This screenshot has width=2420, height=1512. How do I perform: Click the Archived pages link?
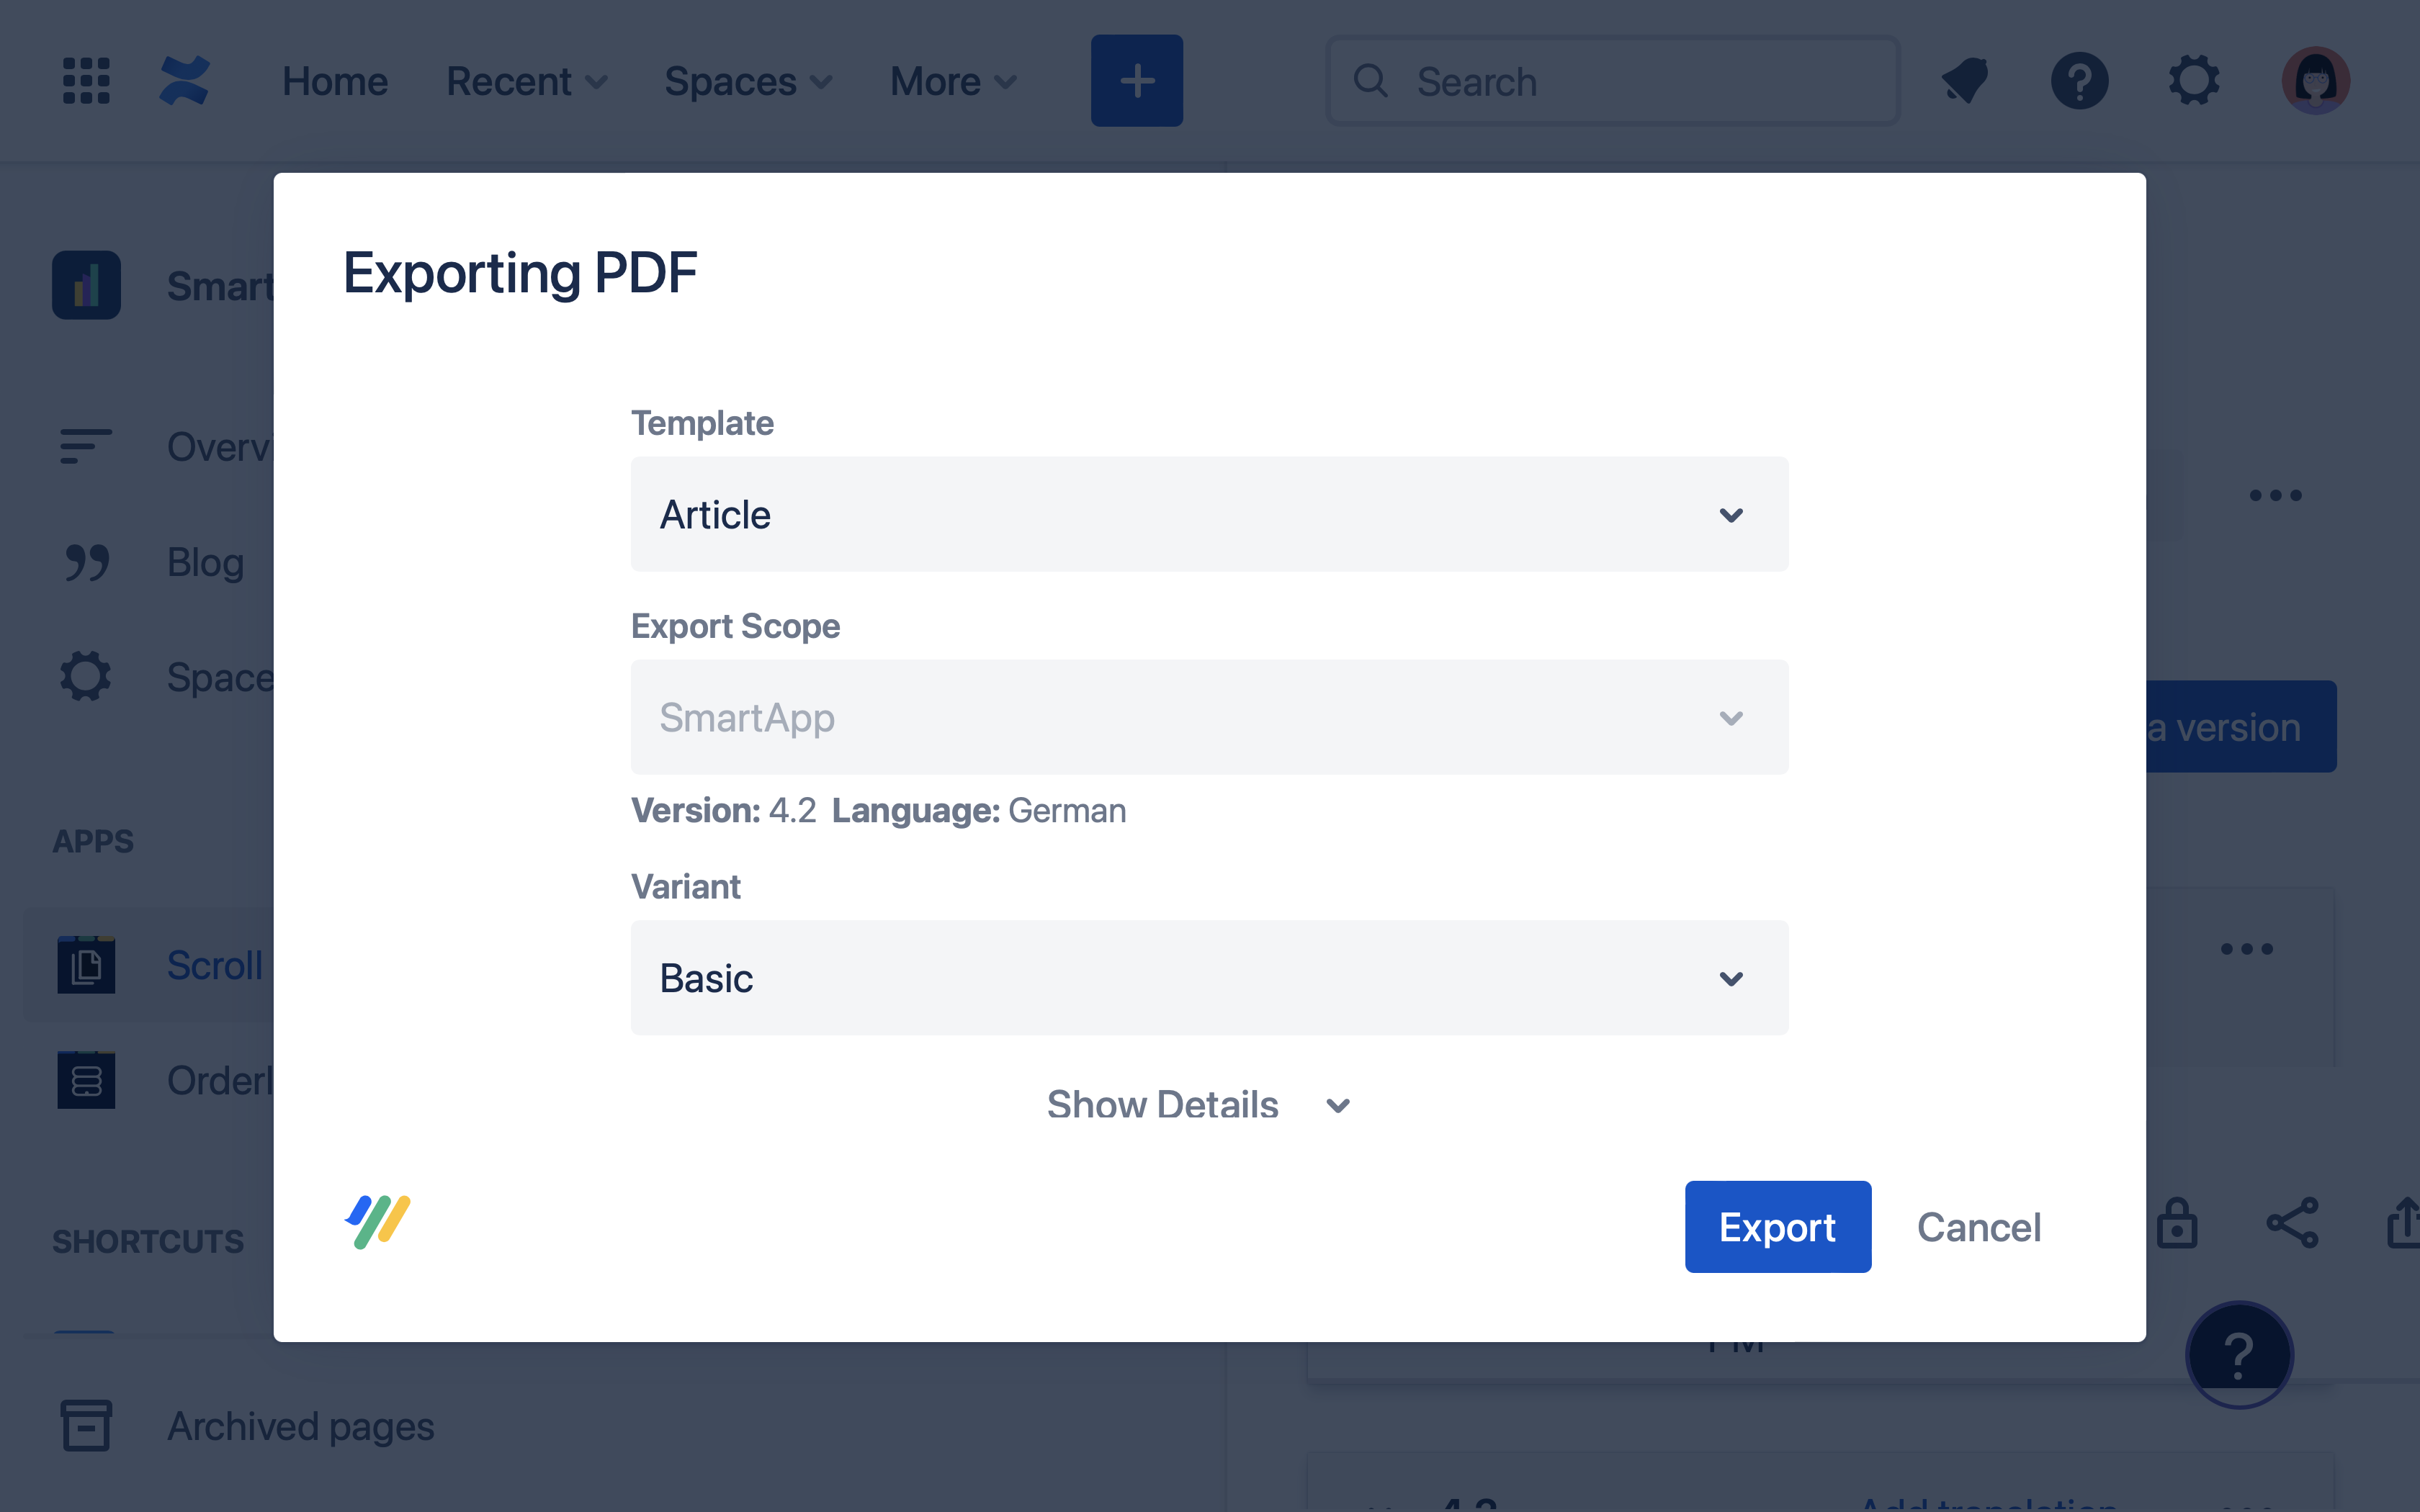tap(301, 1426)
